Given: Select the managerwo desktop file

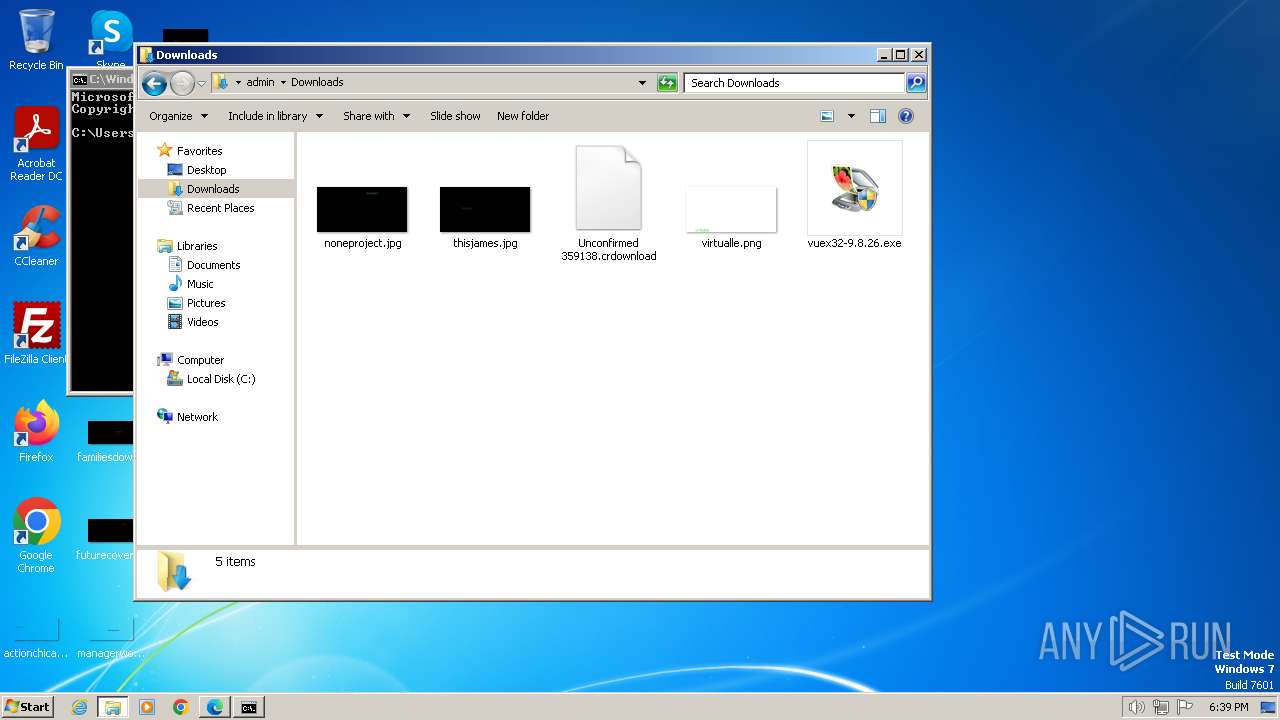Looking at the screenshot, I should tap(111, 638).
